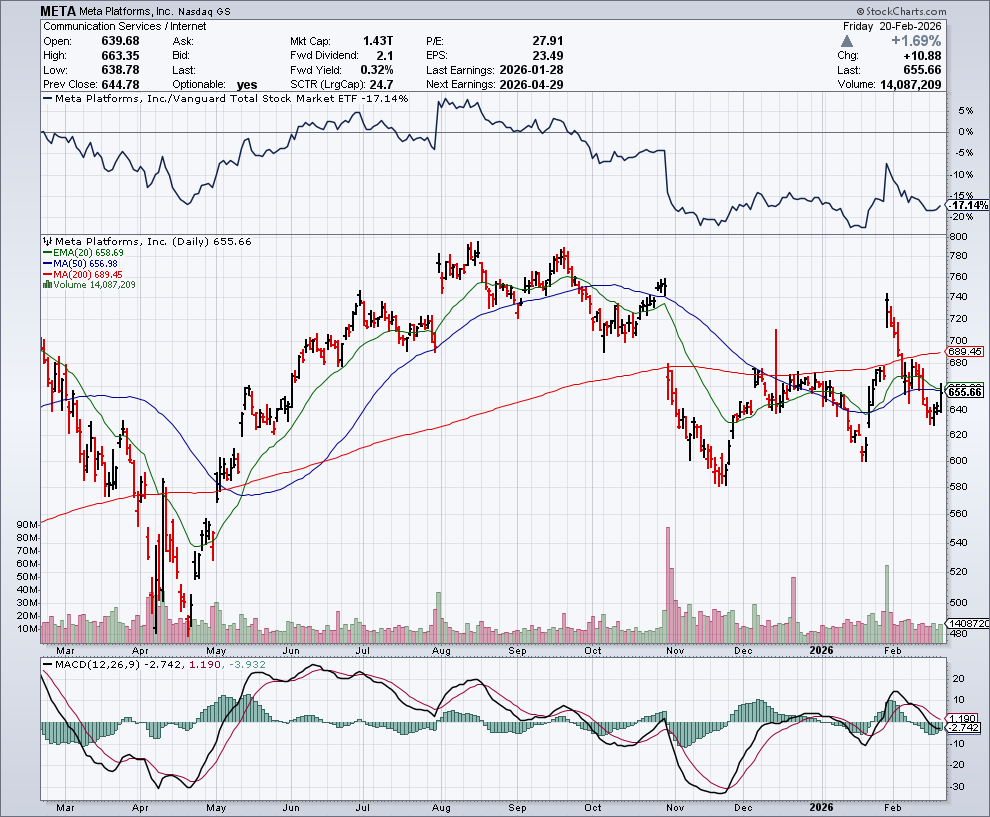Click the blue MA(50) line marker

click(x=46, y=263)
